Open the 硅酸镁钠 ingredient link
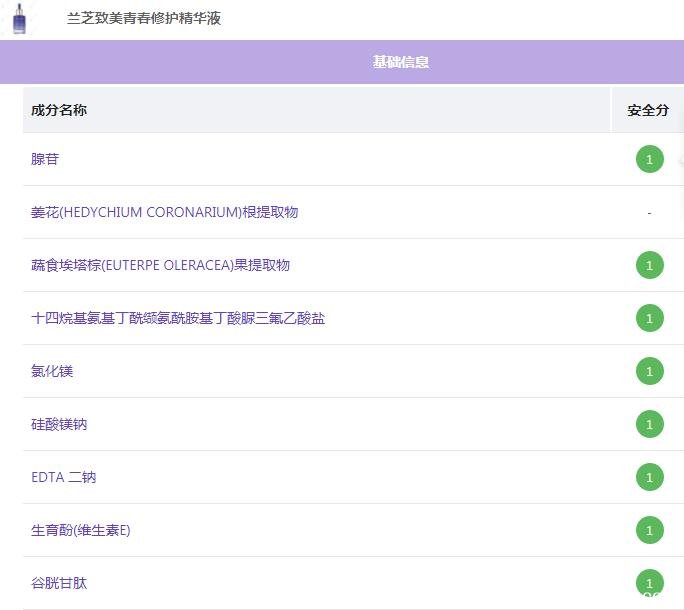The width and height of the screenshot is (684, 610). [59, 424]
